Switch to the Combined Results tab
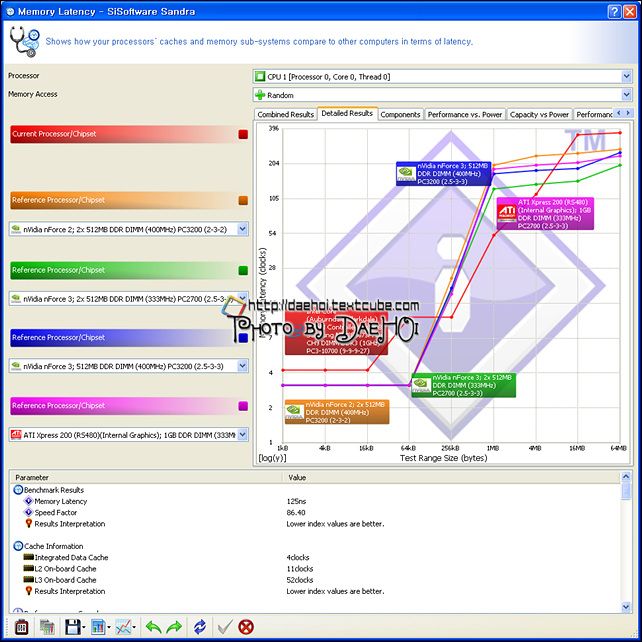The height and width of the screenshot is (642, 642). point(285,115)
